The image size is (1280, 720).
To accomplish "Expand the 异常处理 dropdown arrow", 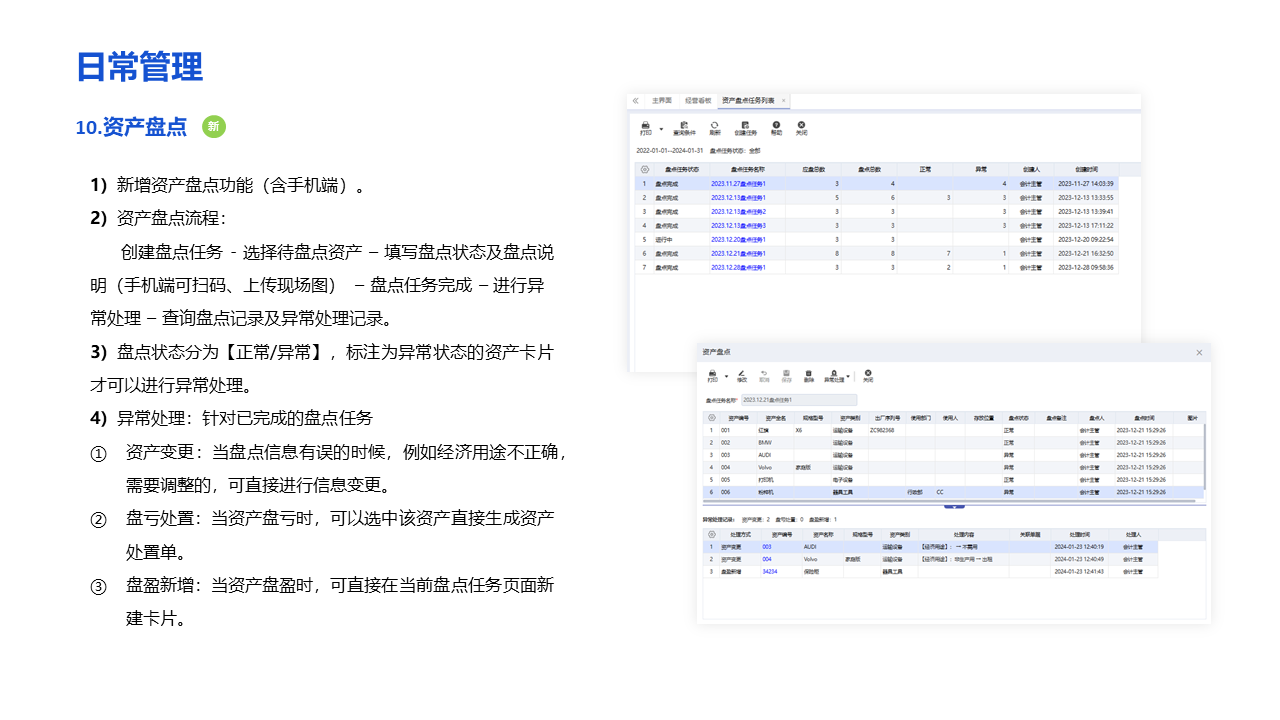I will 850,376.
